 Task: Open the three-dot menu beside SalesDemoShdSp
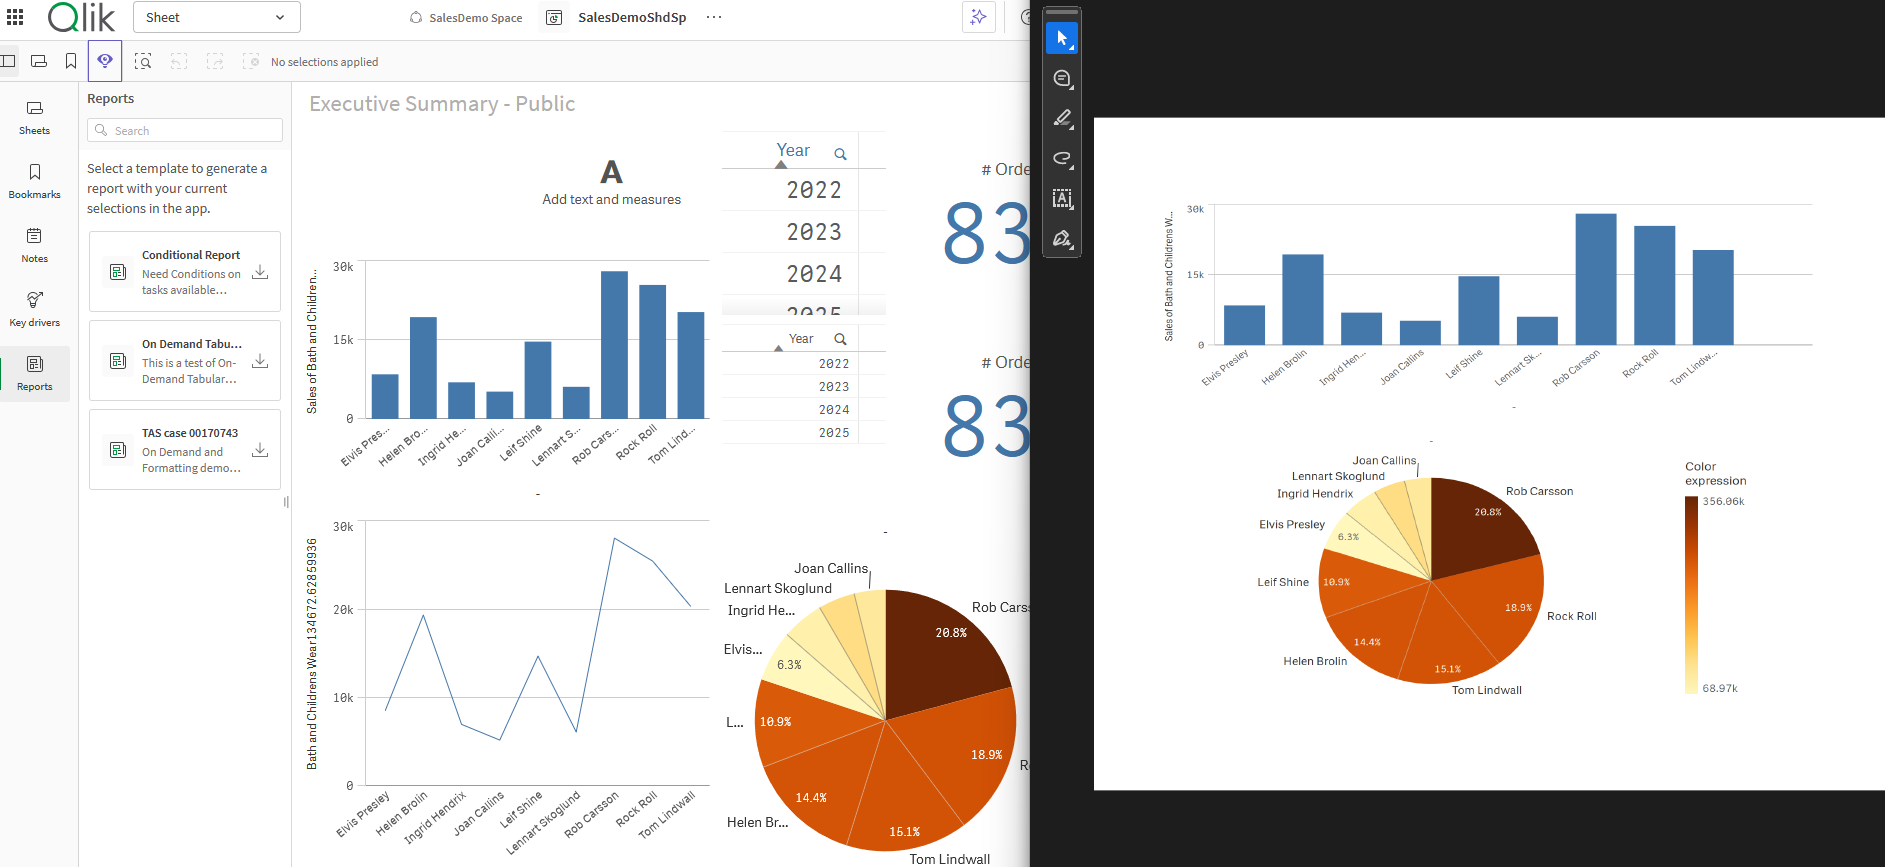pyautogui.click(x=713, y=17)
